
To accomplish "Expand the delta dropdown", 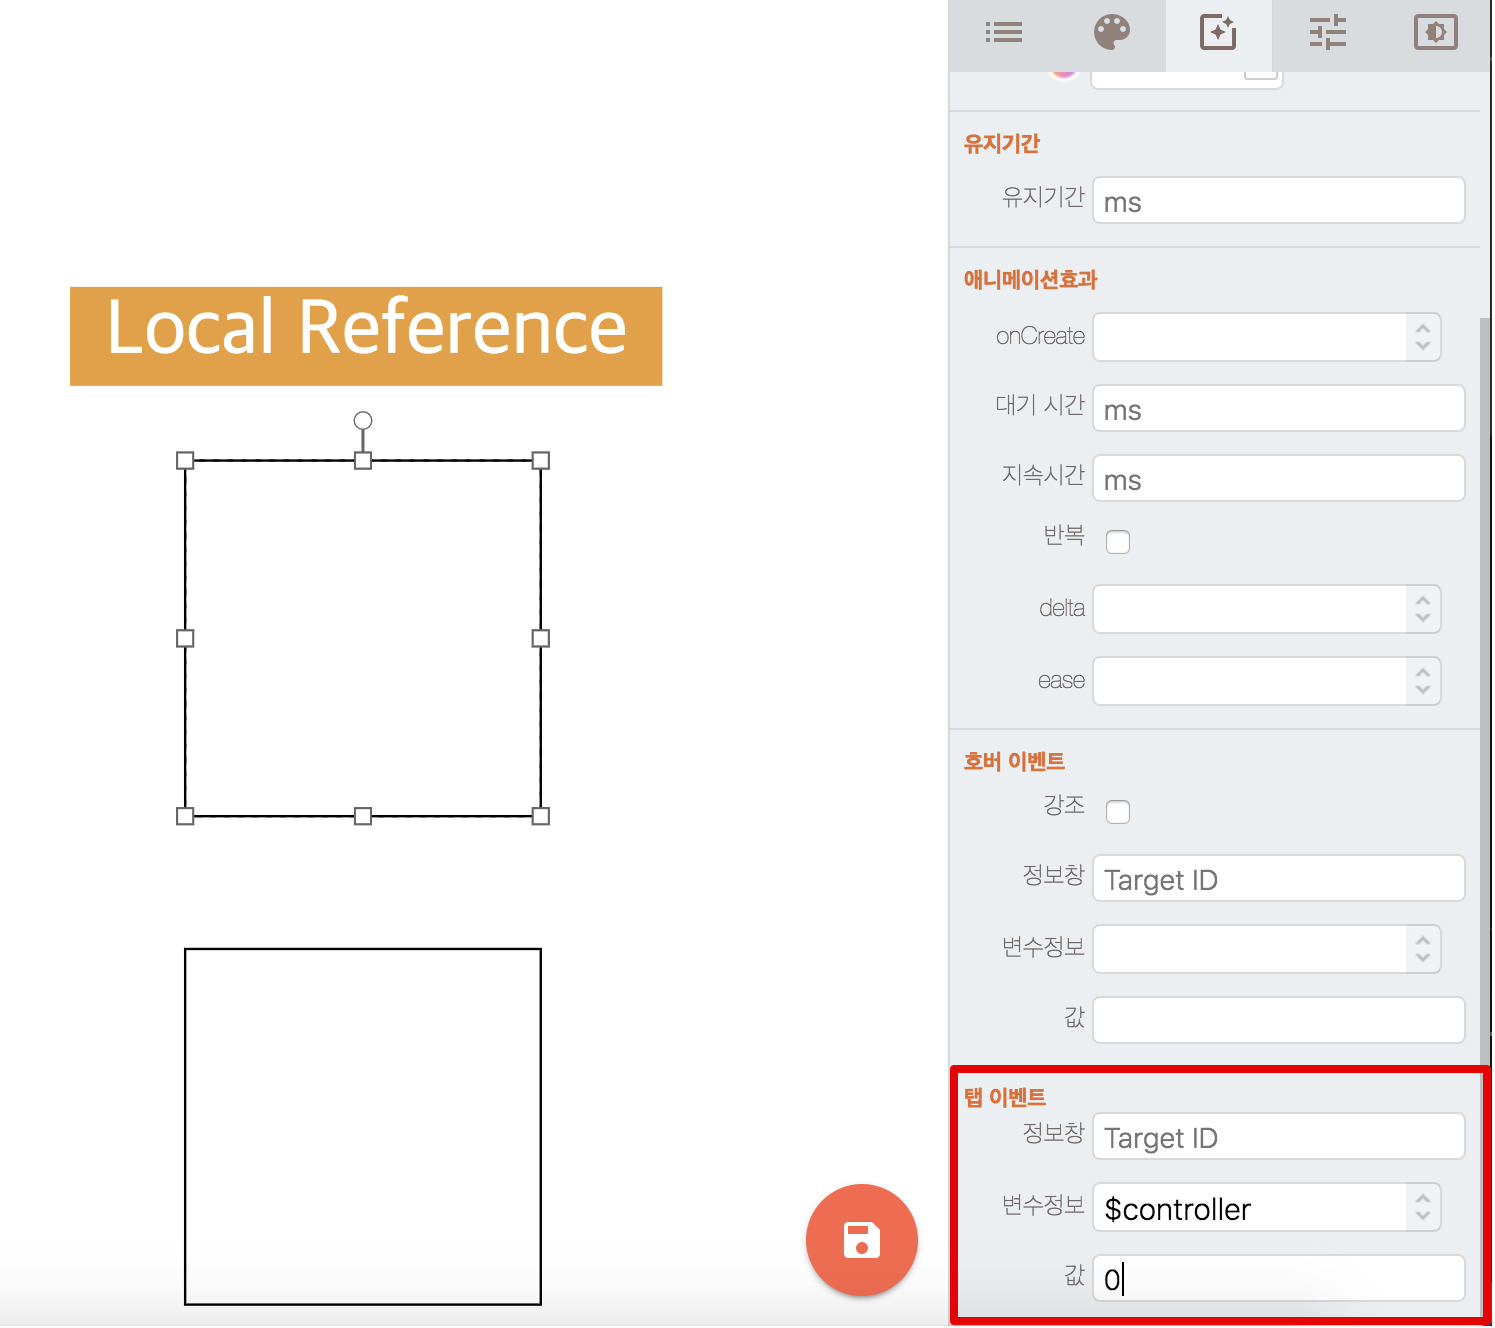I will click(x=1266, y=609).
